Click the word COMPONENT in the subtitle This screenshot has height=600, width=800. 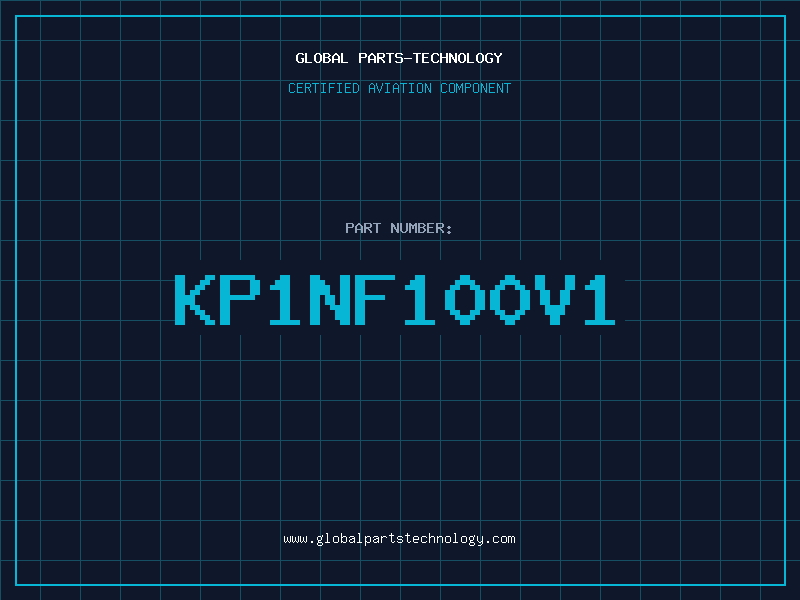(476, 88)
